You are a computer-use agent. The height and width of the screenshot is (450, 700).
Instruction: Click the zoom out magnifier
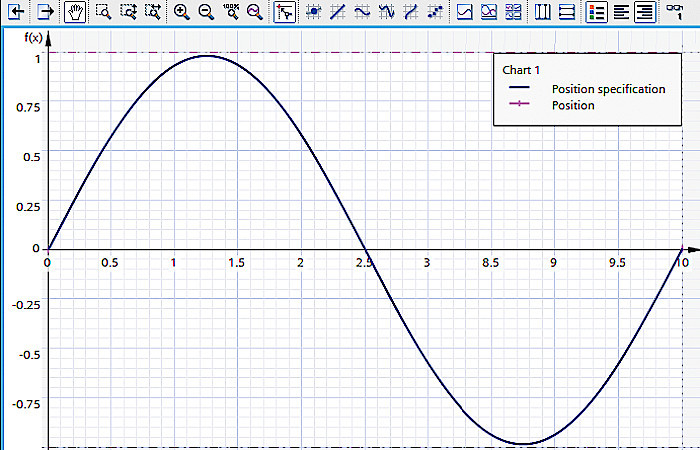[206, 12]
